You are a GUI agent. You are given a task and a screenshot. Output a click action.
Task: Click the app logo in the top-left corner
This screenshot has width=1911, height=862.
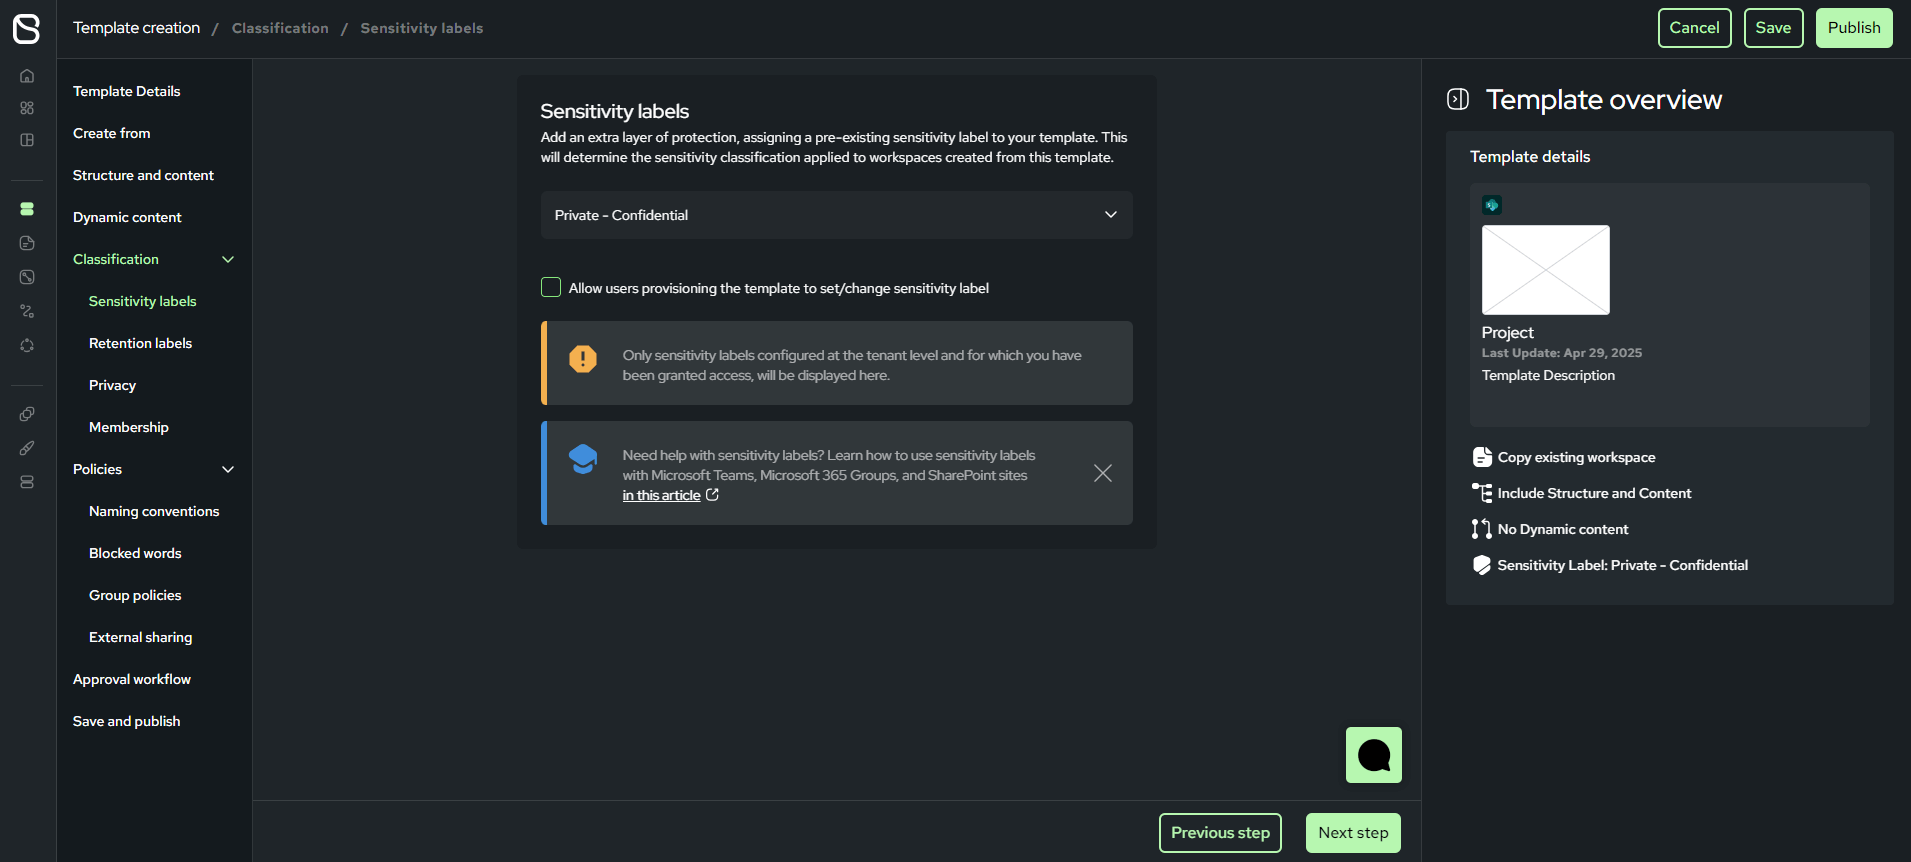(27, 28)
